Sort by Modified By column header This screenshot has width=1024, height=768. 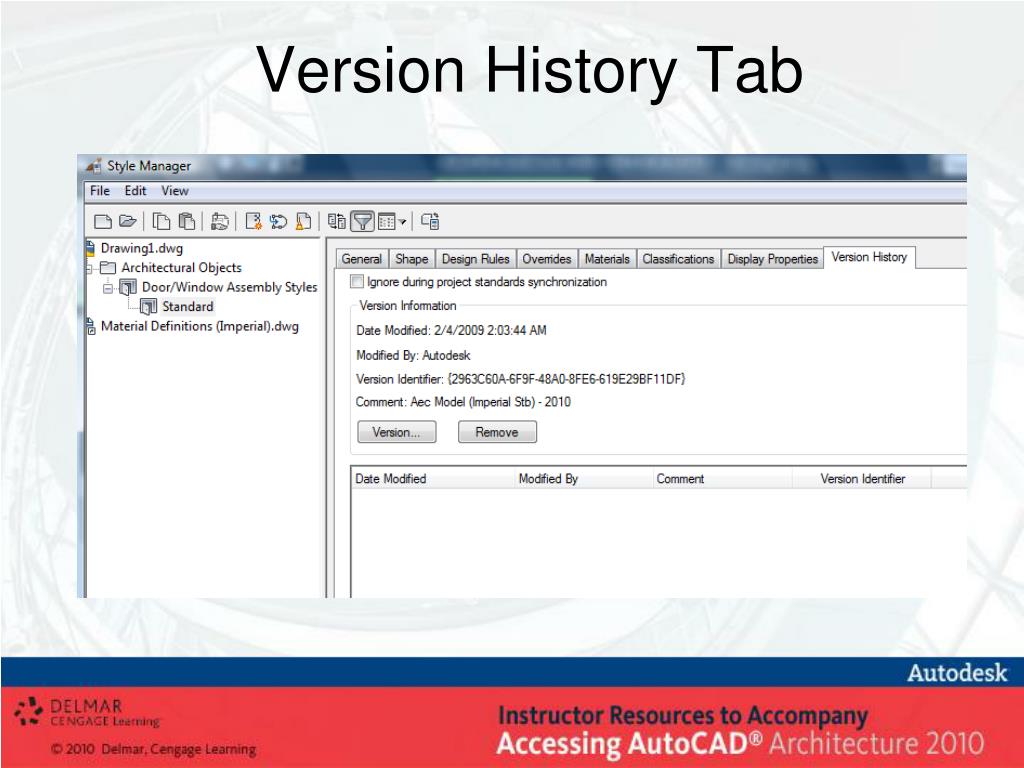click(583, 479)
